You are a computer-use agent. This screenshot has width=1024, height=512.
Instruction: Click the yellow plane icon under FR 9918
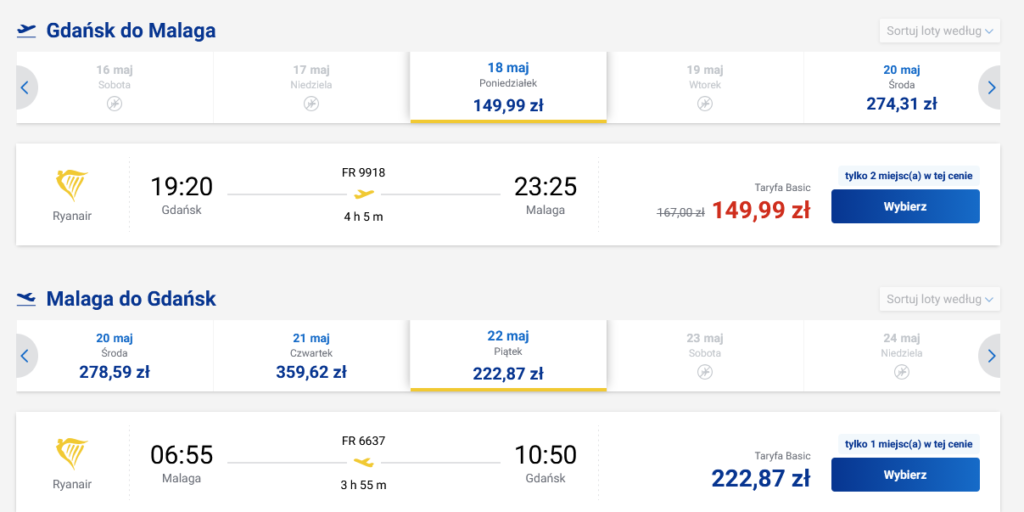coord(364,193)
